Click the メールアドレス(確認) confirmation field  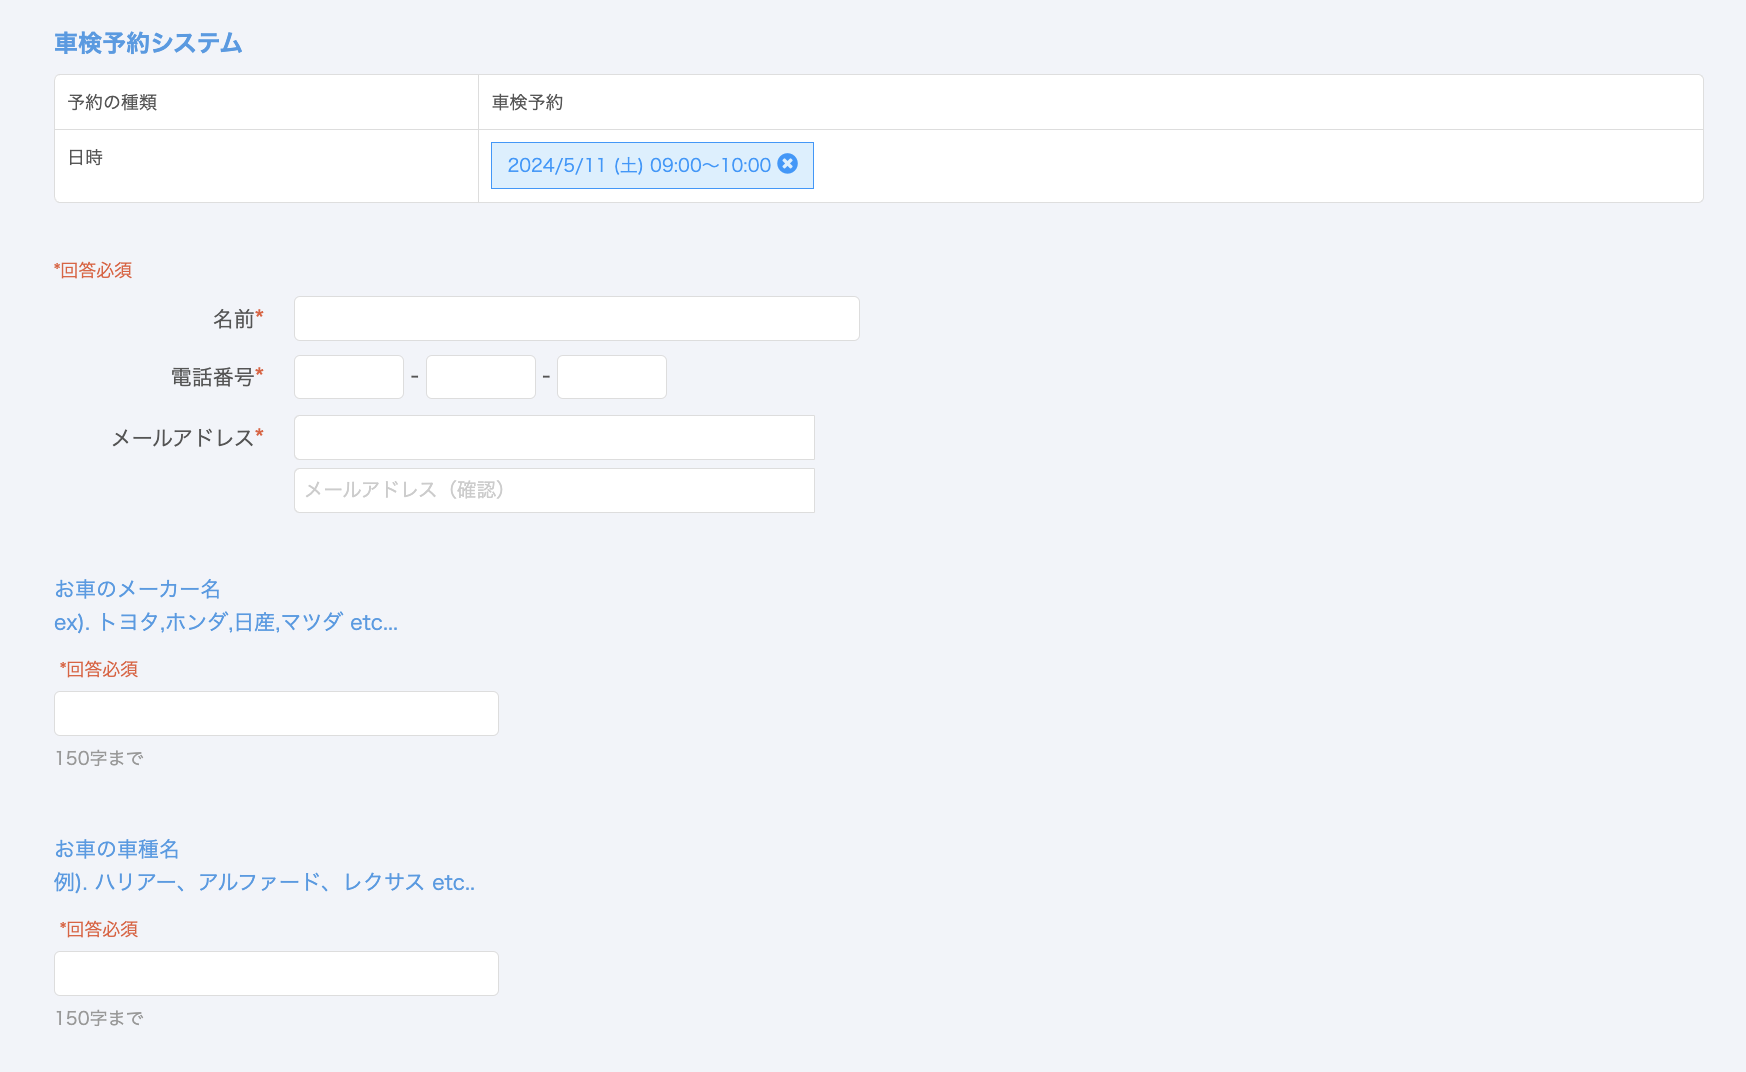click(554, 490)
